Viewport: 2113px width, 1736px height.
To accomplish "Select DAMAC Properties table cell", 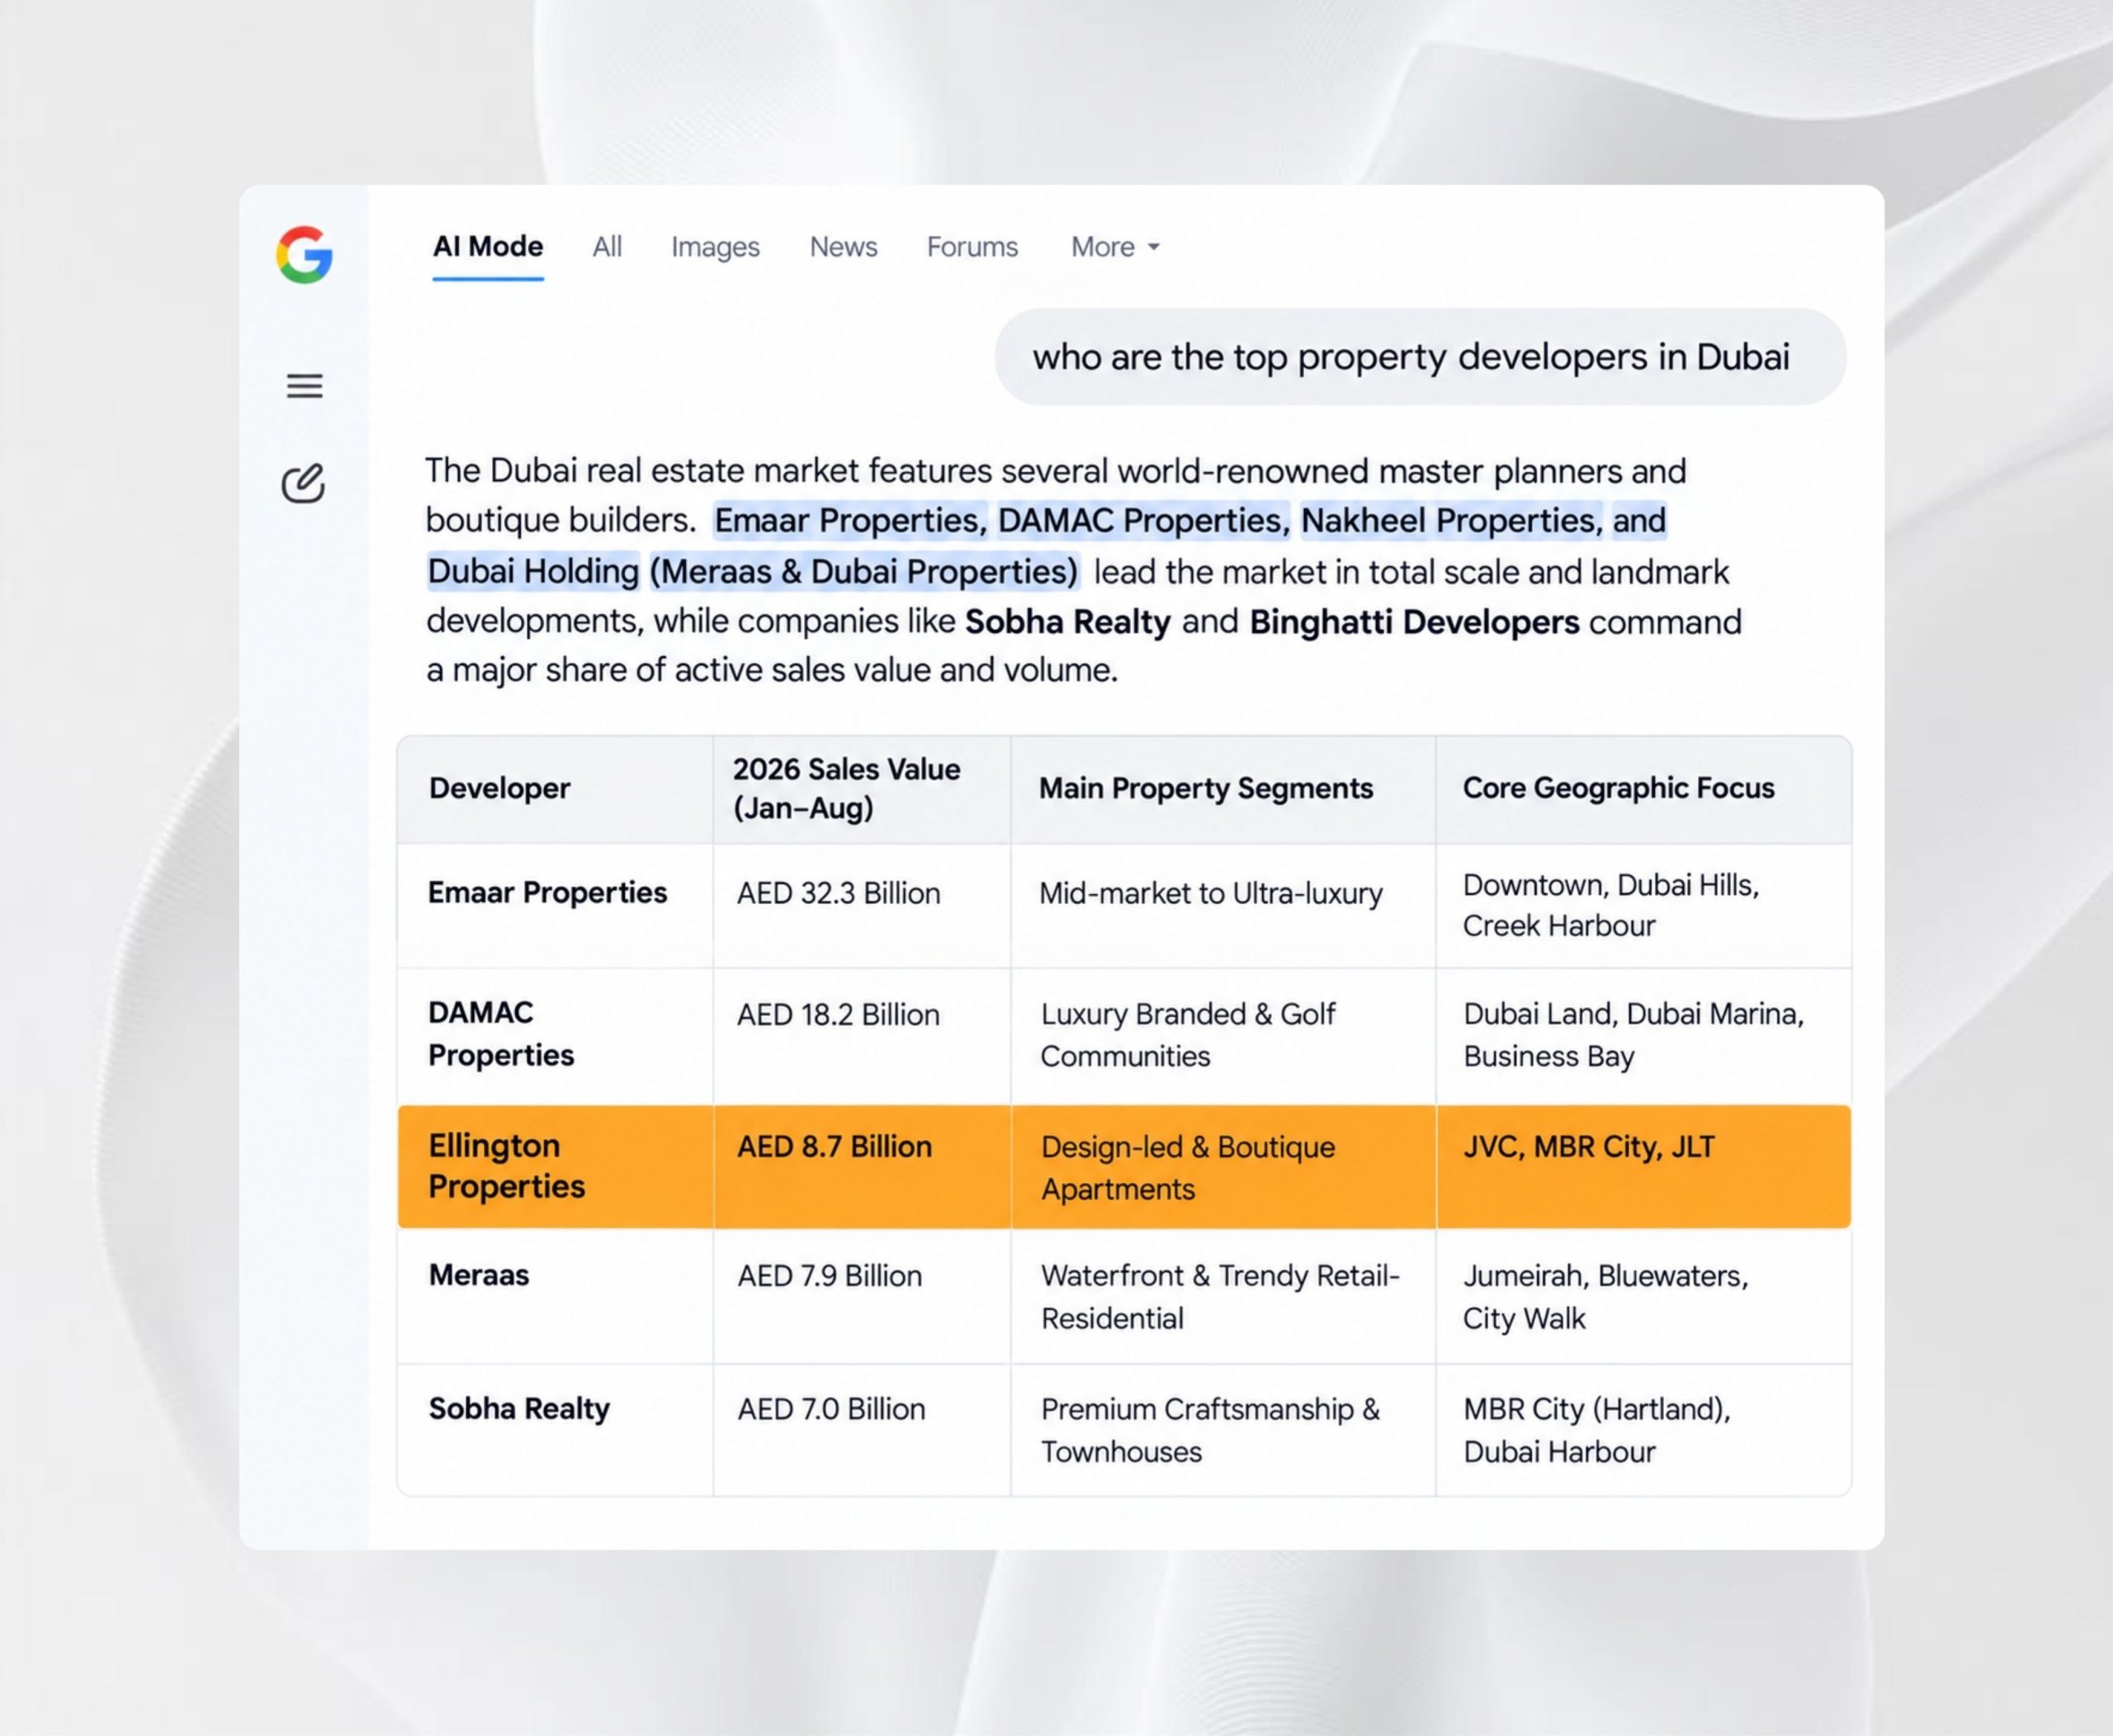I will coord(555,1036).
